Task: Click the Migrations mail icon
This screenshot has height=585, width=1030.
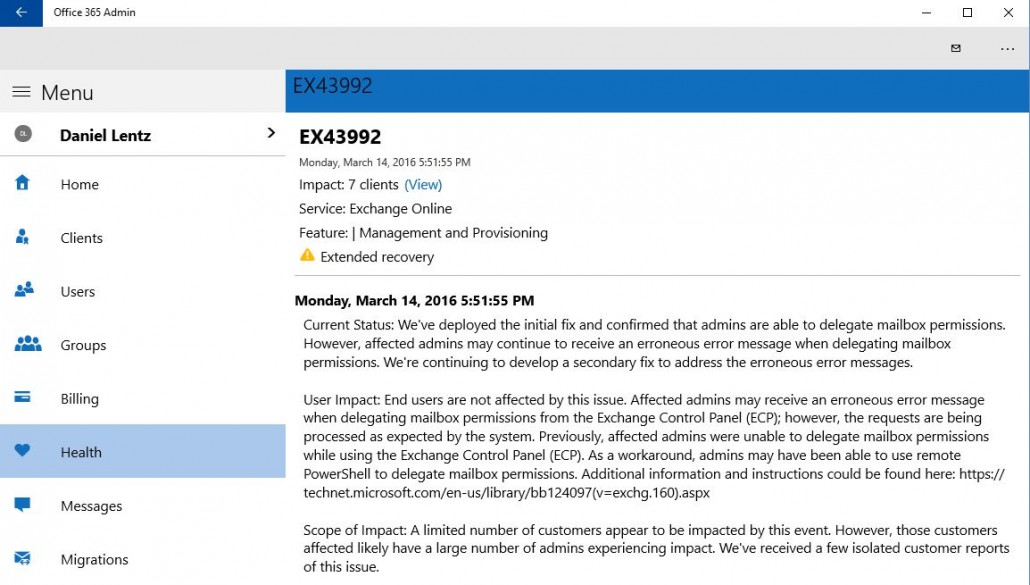Action: 22,559
